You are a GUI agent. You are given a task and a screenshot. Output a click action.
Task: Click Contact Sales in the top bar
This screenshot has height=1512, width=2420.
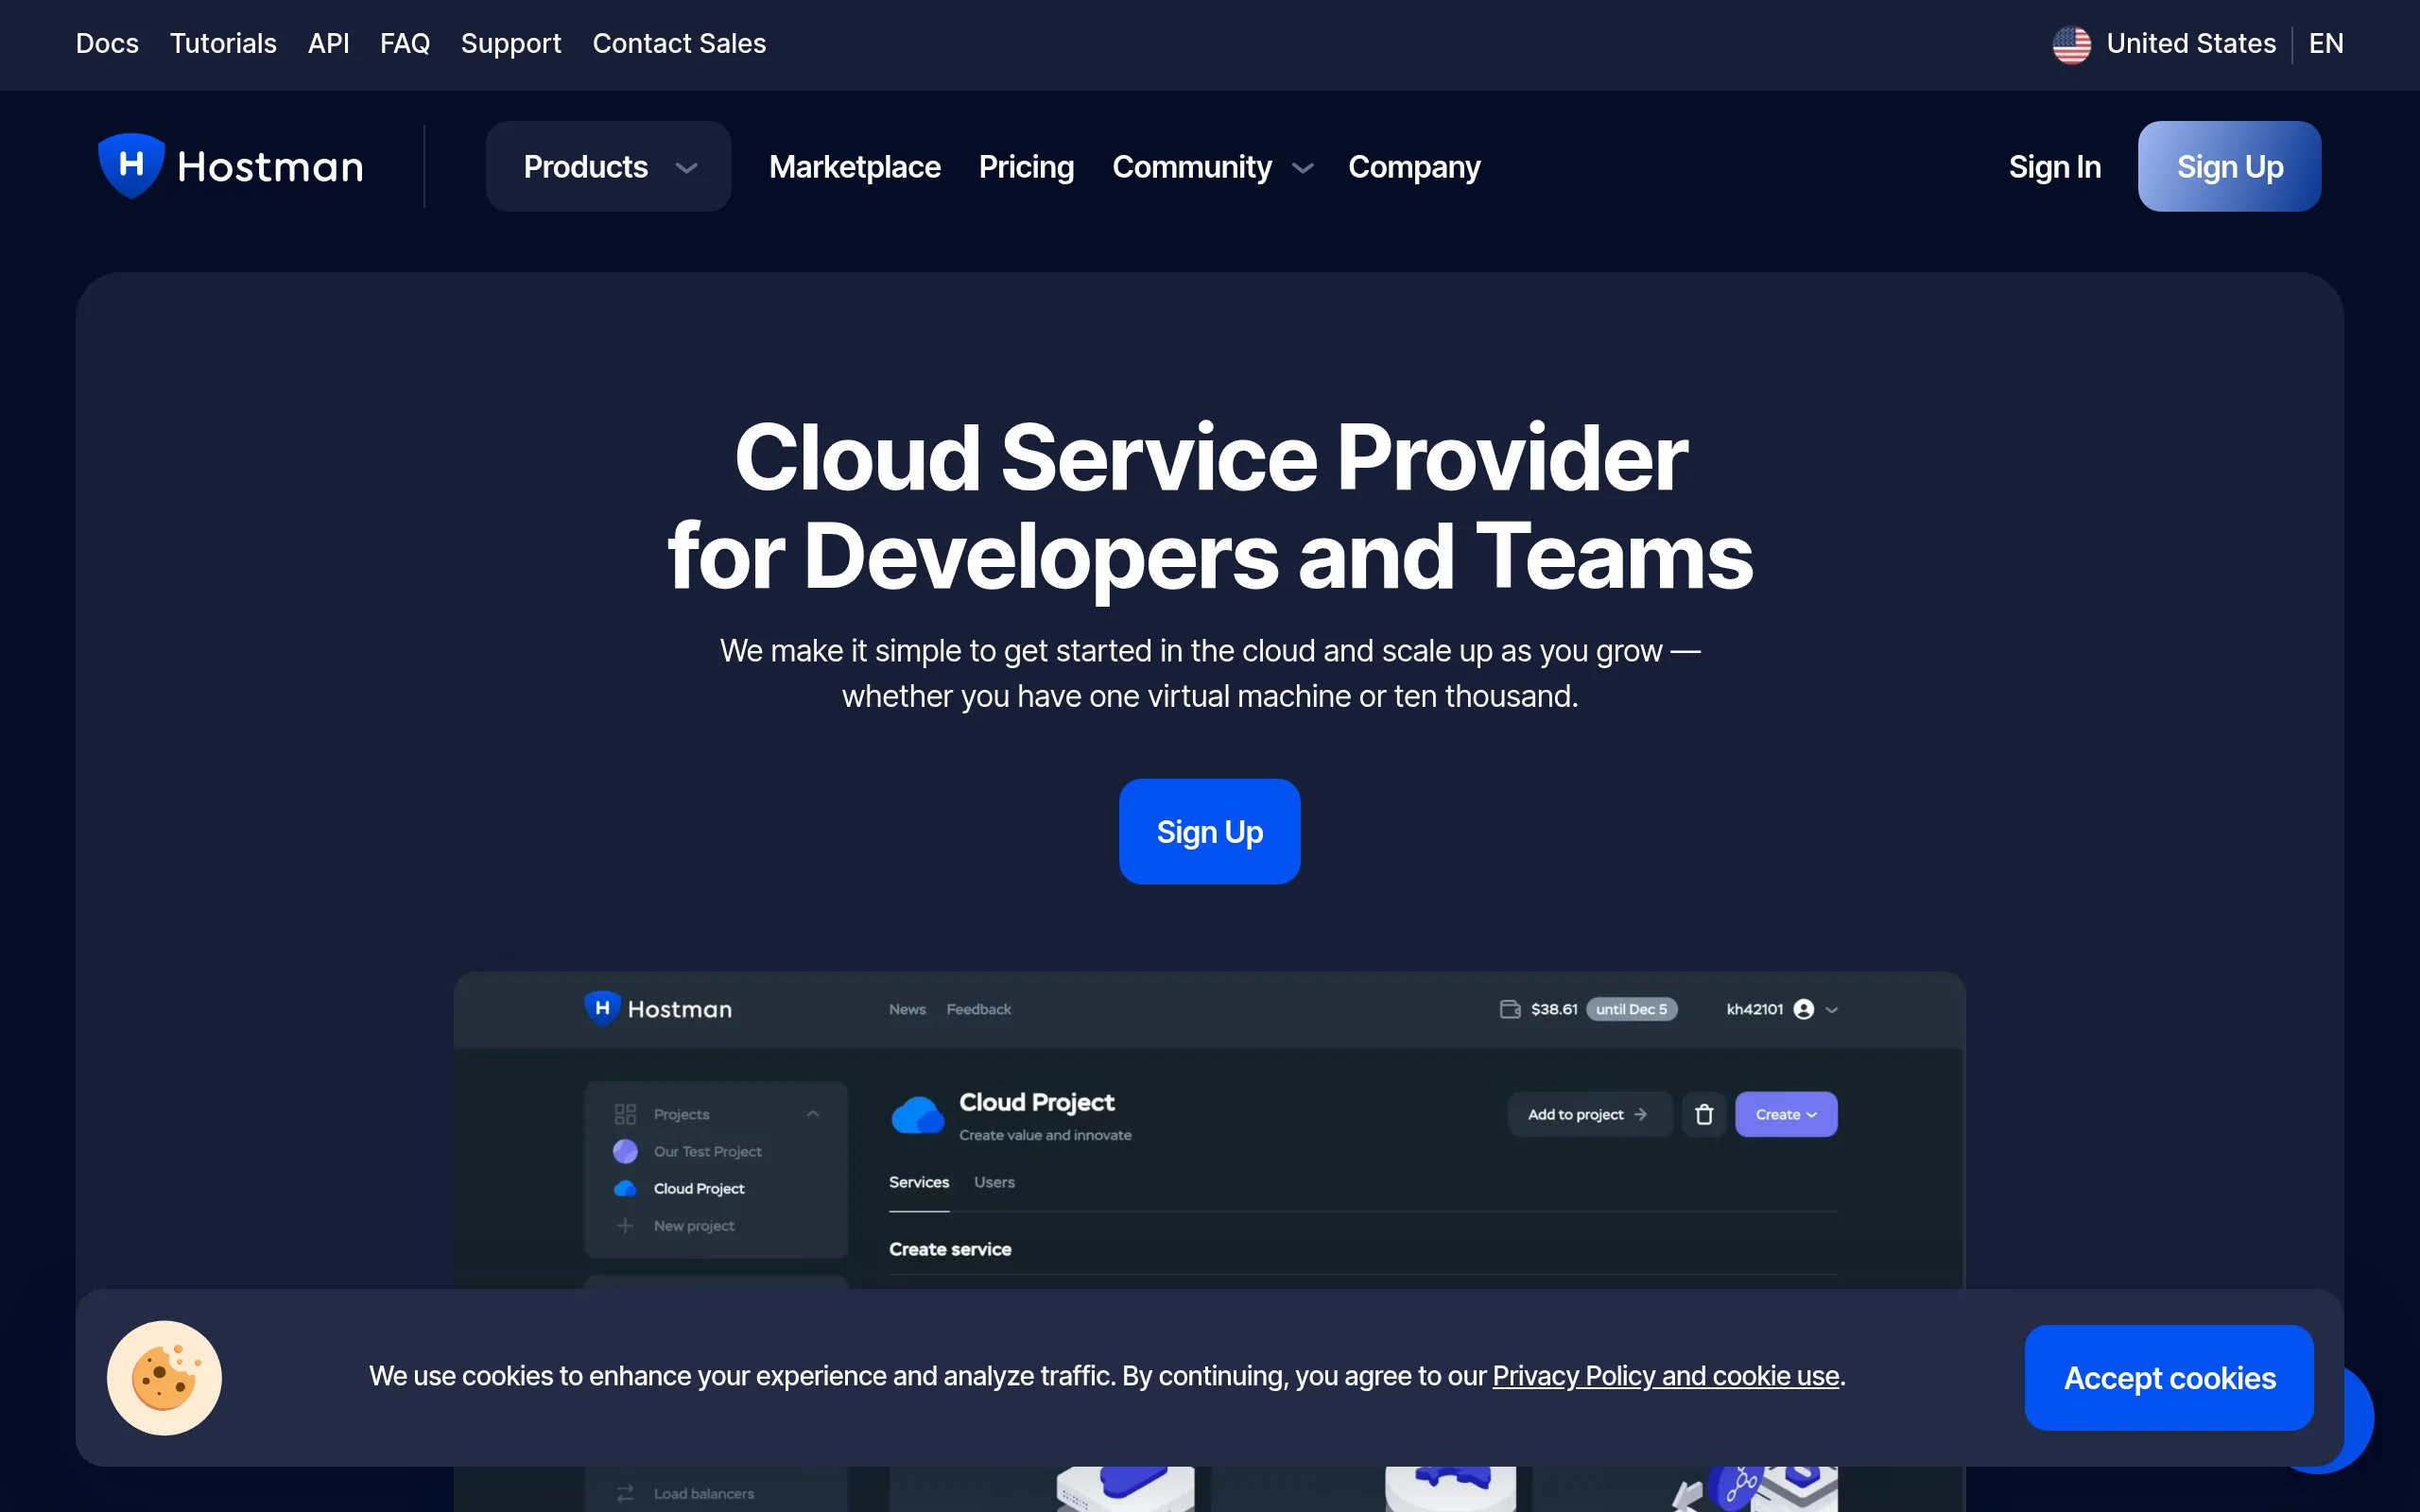coord(679,44)
